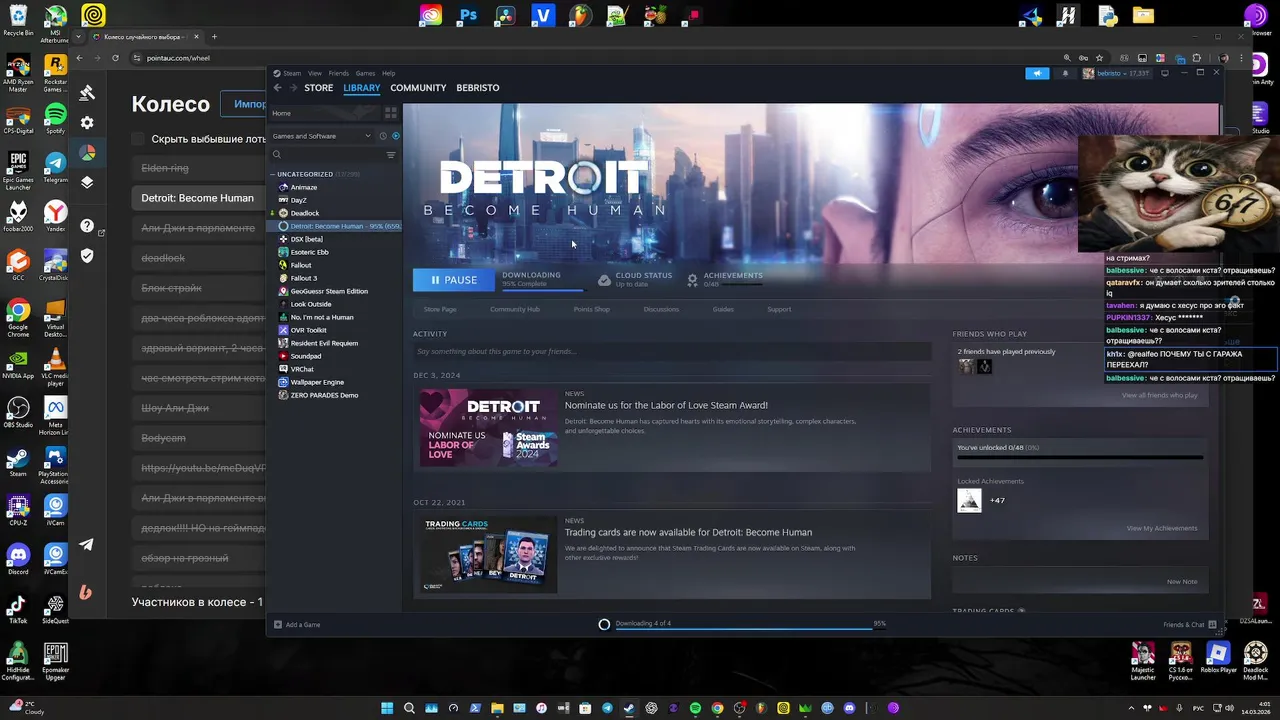Open wheel page settings gear in sidebar

(87, 123)
